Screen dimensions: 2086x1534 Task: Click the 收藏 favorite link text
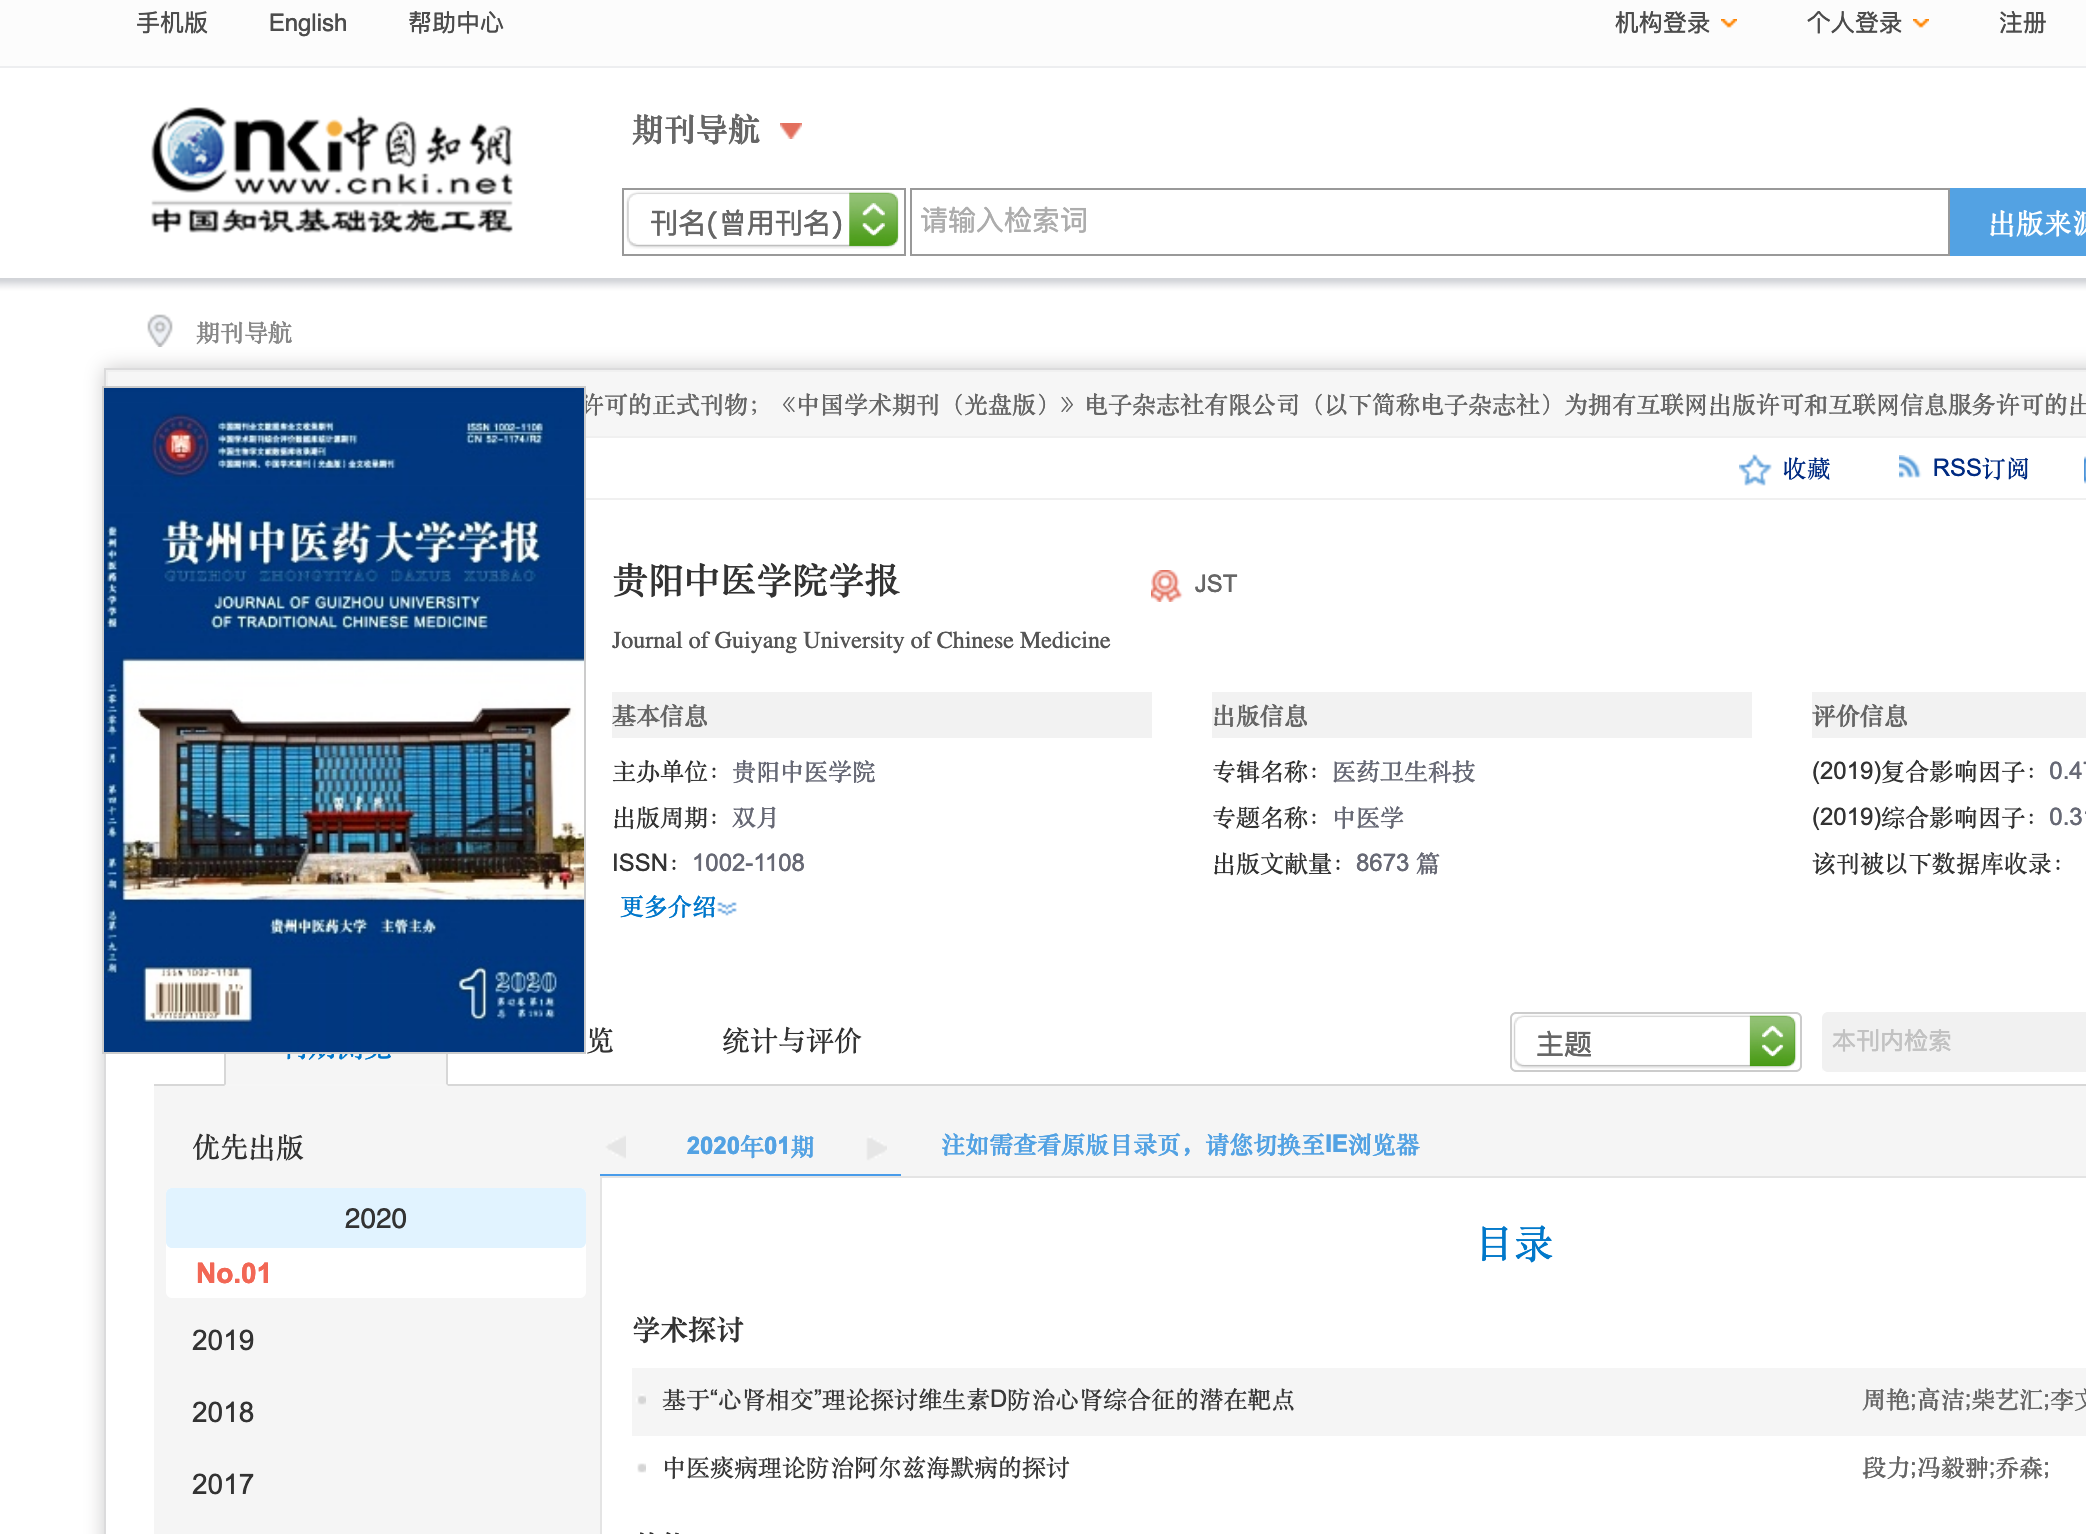(x=1806, y=469)
